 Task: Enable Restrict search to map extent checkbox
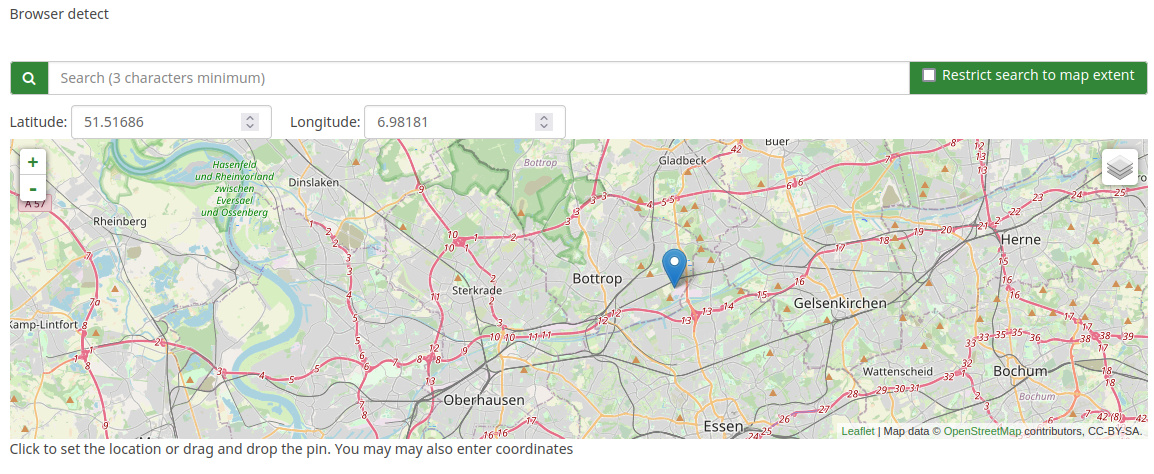929,75
